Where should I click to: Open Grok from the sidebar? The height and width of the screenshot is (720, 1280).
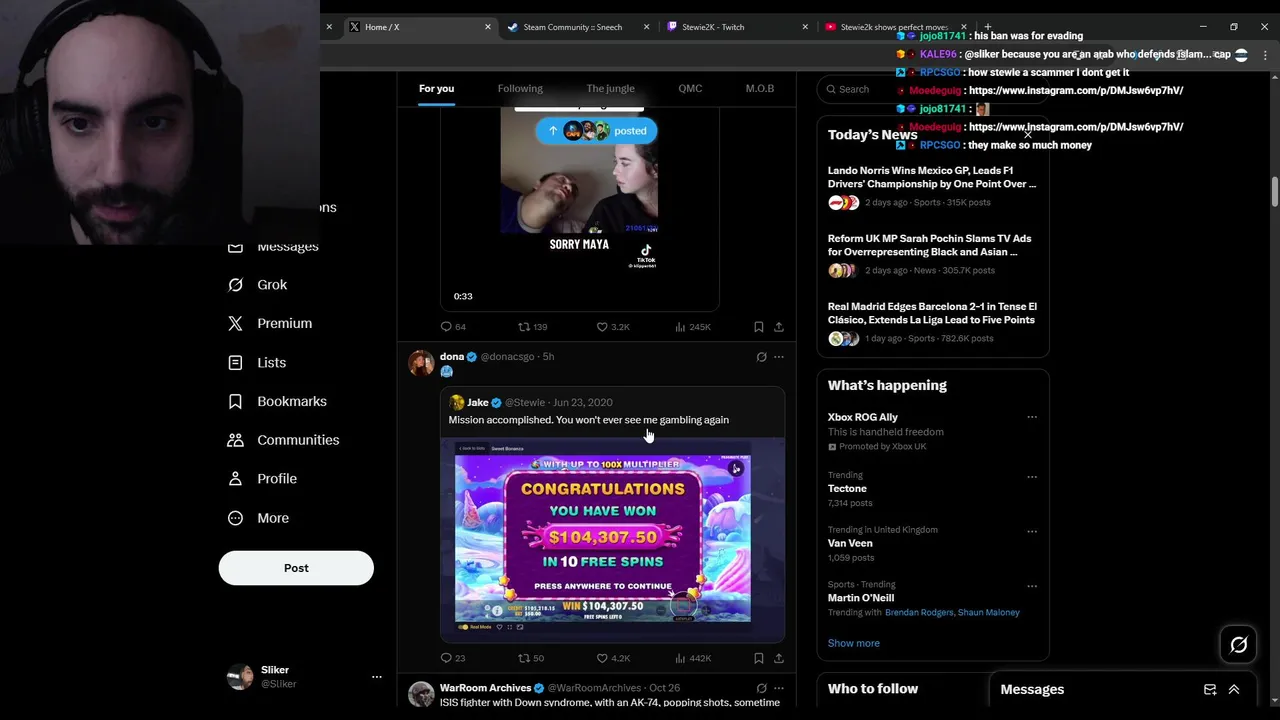coord(258,285)
